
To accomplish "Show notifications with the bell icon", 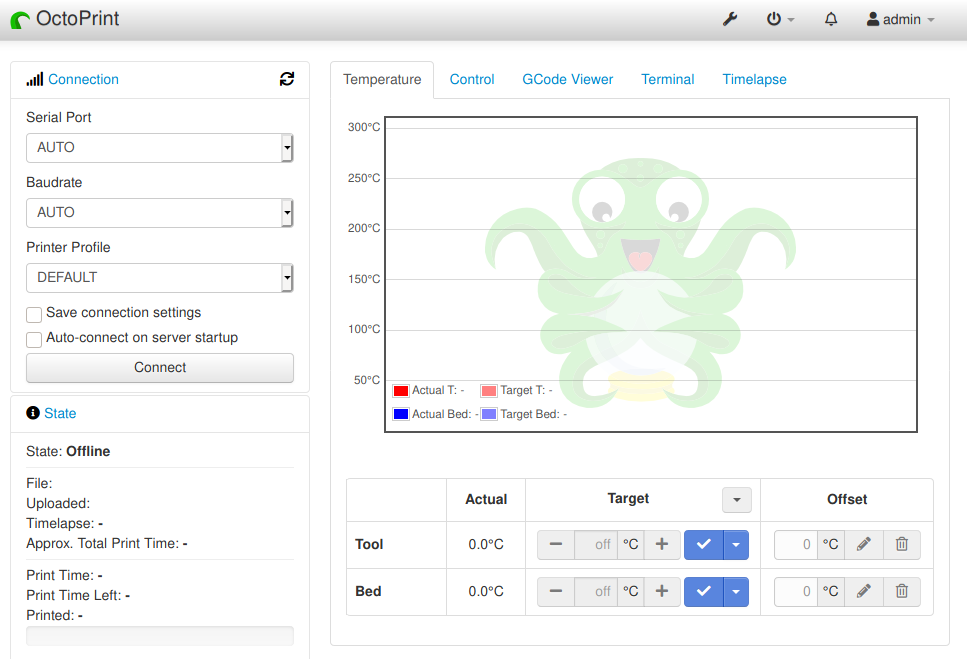I will coord(831,19).
